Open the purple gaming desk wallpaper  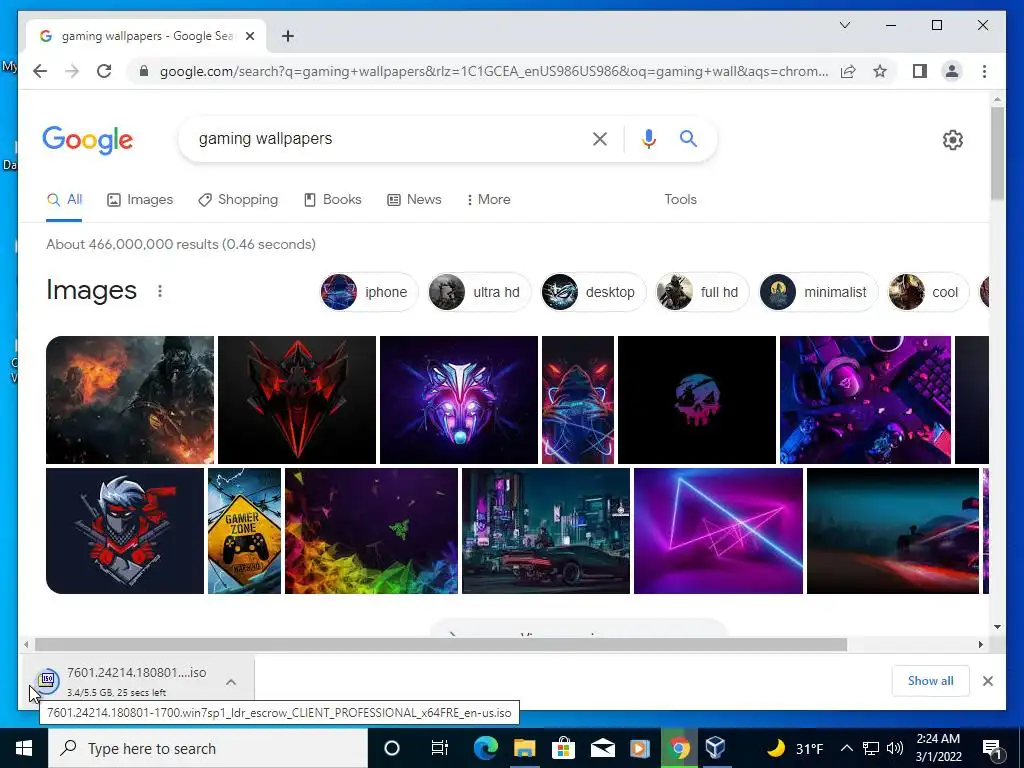[x=865, y=400]
